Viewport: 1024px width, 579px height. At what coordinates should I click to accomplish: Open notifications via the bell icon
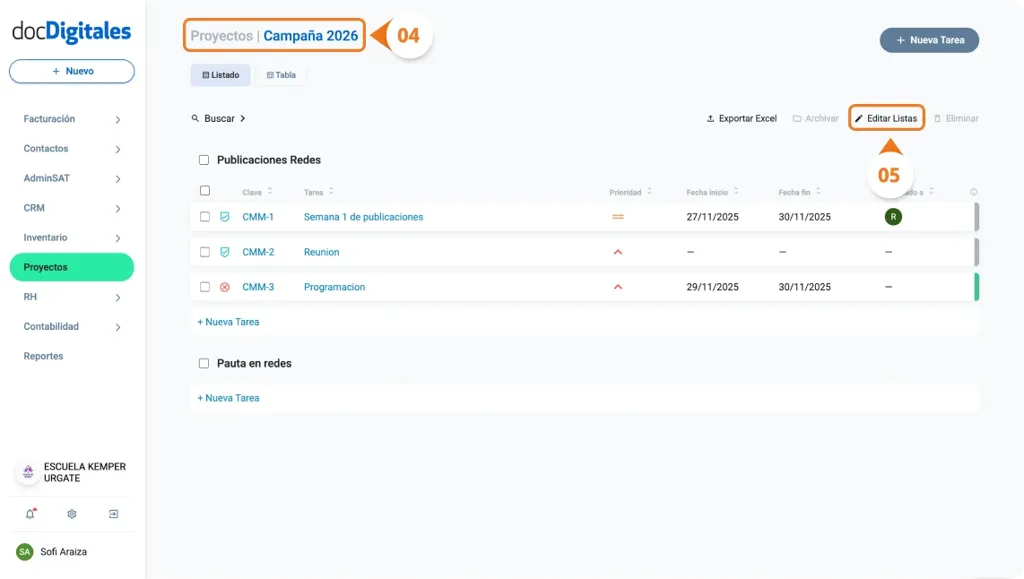click(x=28, y=513)
